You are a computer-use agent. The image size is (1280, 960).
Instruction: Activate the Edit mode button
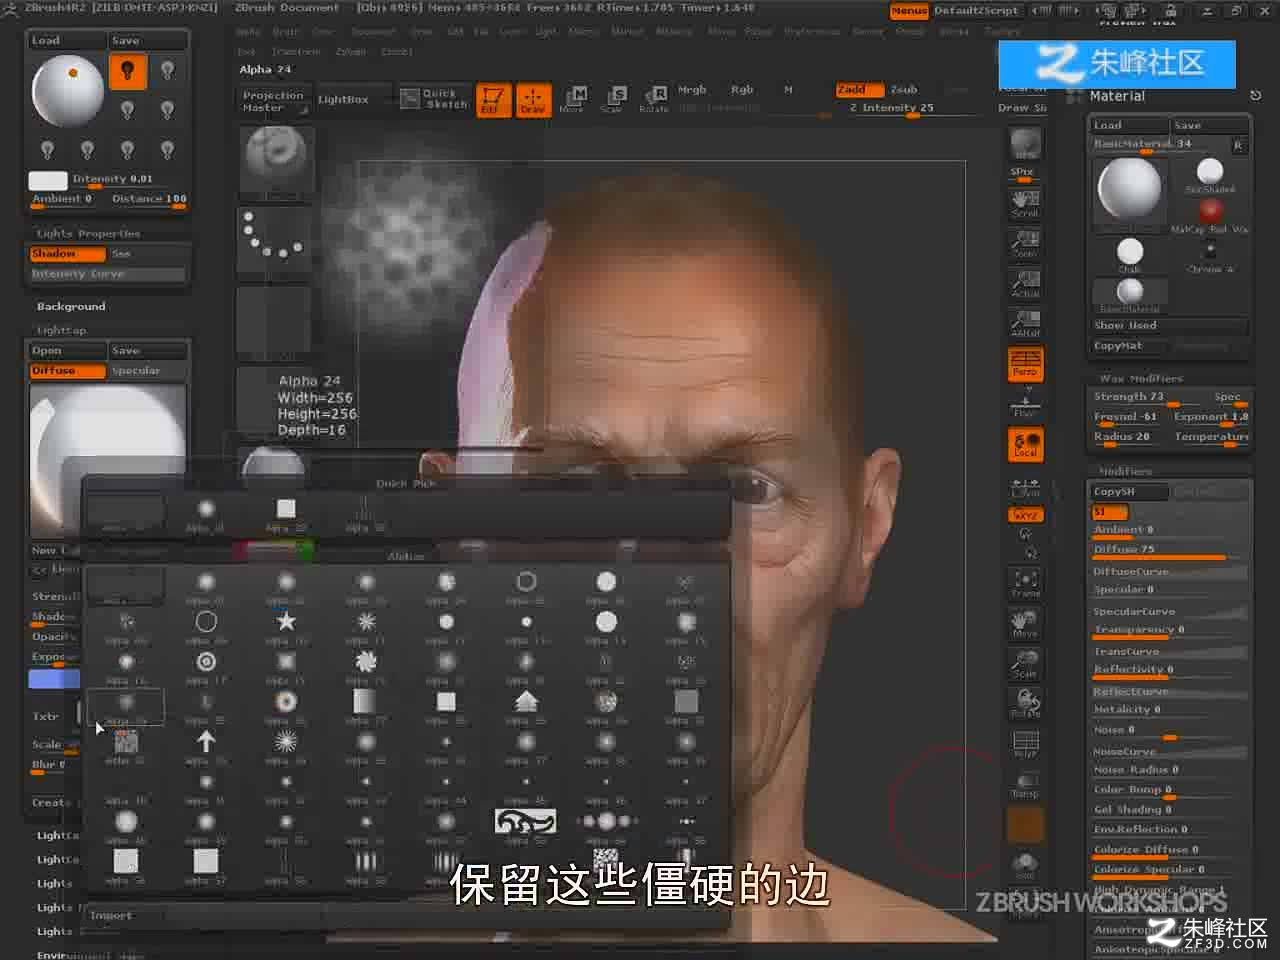point(492,100)
